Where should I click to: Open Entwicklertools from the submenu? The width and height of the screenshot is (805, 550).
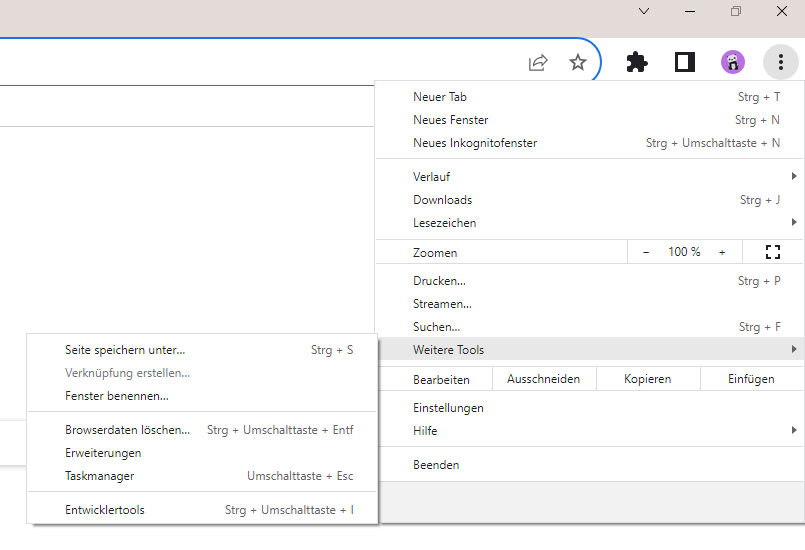coord(105,510)
